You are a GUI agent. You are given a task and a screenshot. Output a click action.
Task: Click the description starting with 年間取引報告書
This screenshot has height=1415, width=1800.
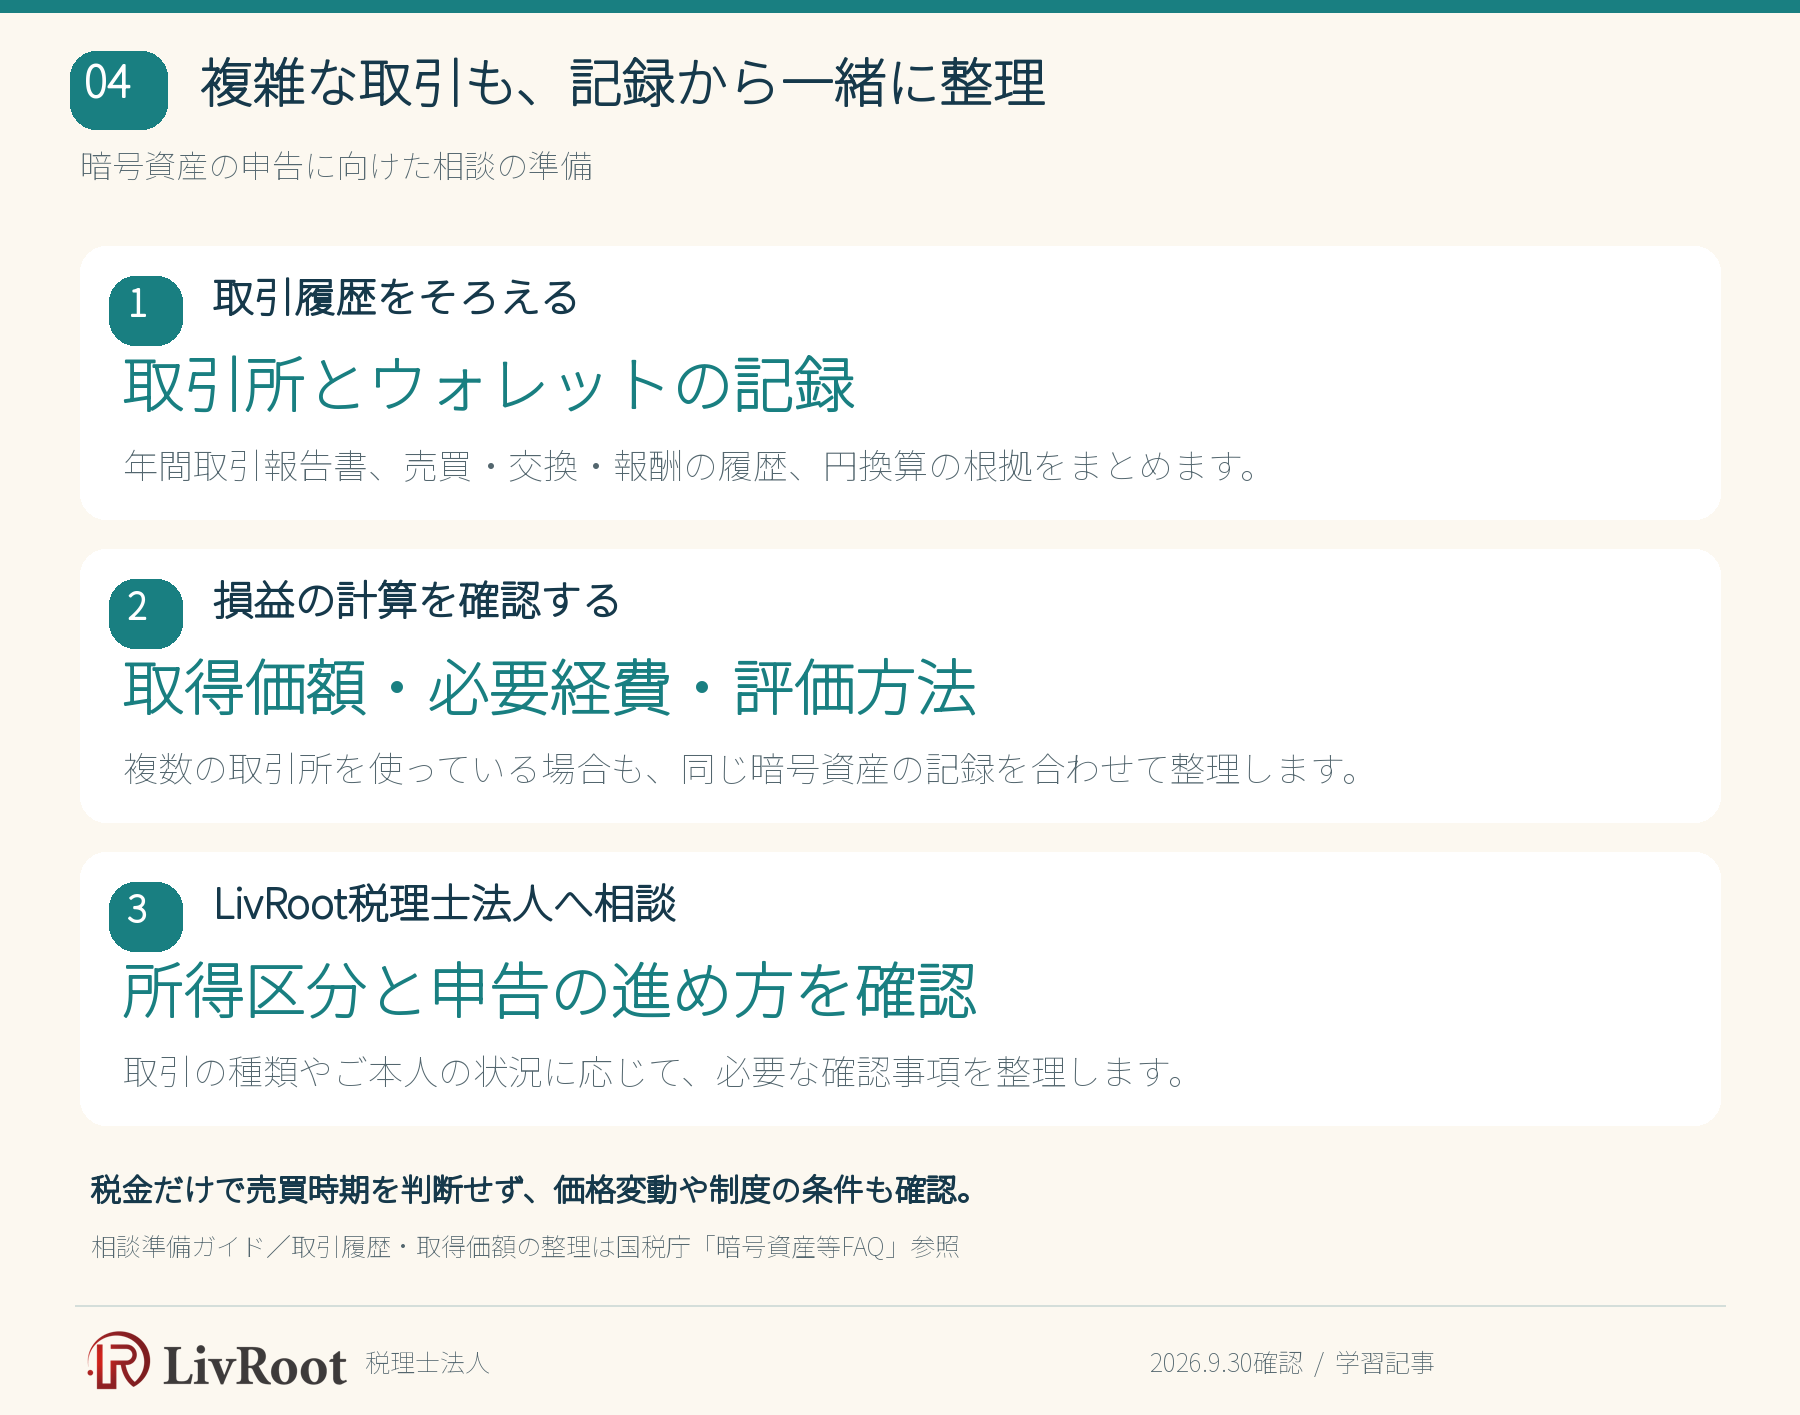pyautogui.click(x=691, y=466)
